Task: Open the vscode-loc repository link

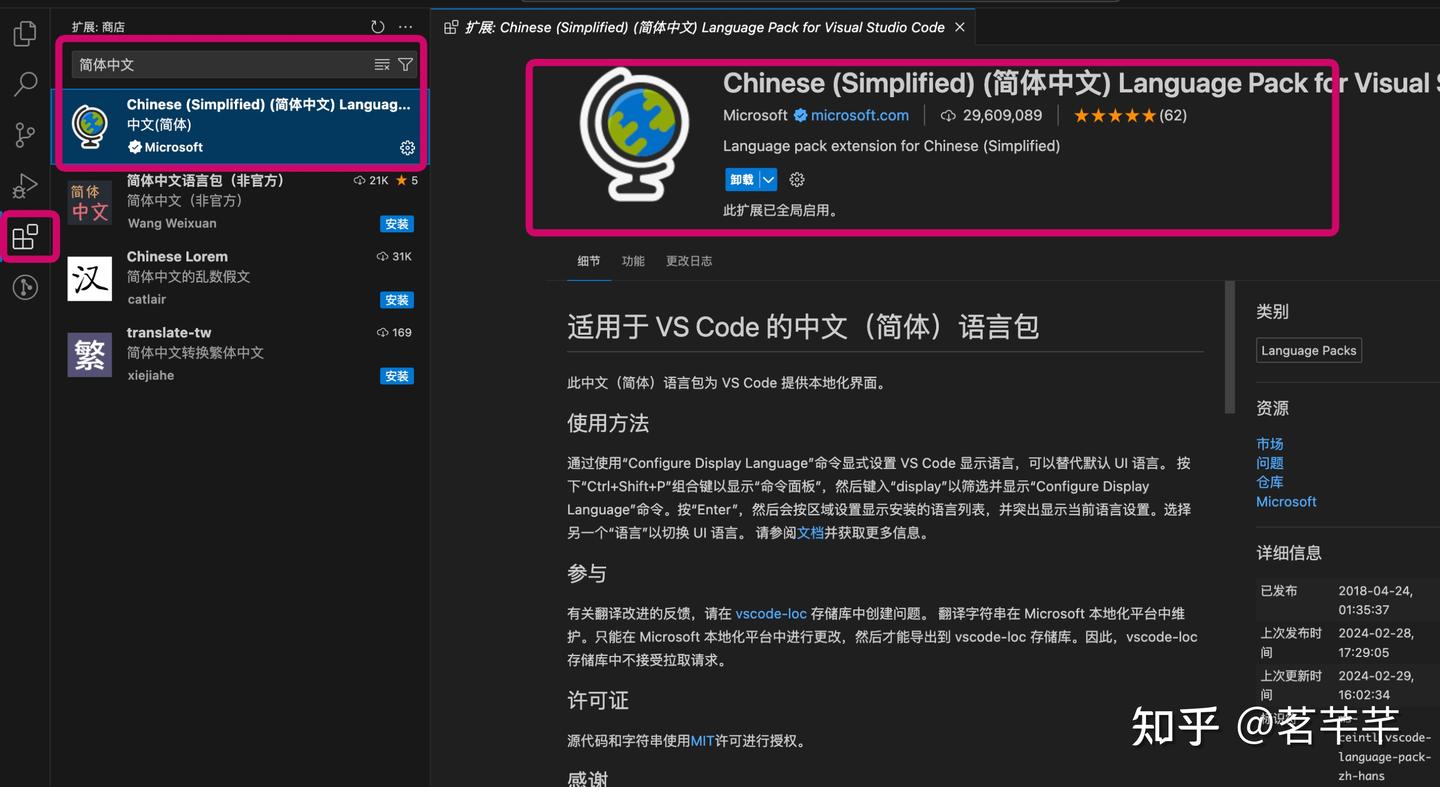Action: click(x=771, y=613)
